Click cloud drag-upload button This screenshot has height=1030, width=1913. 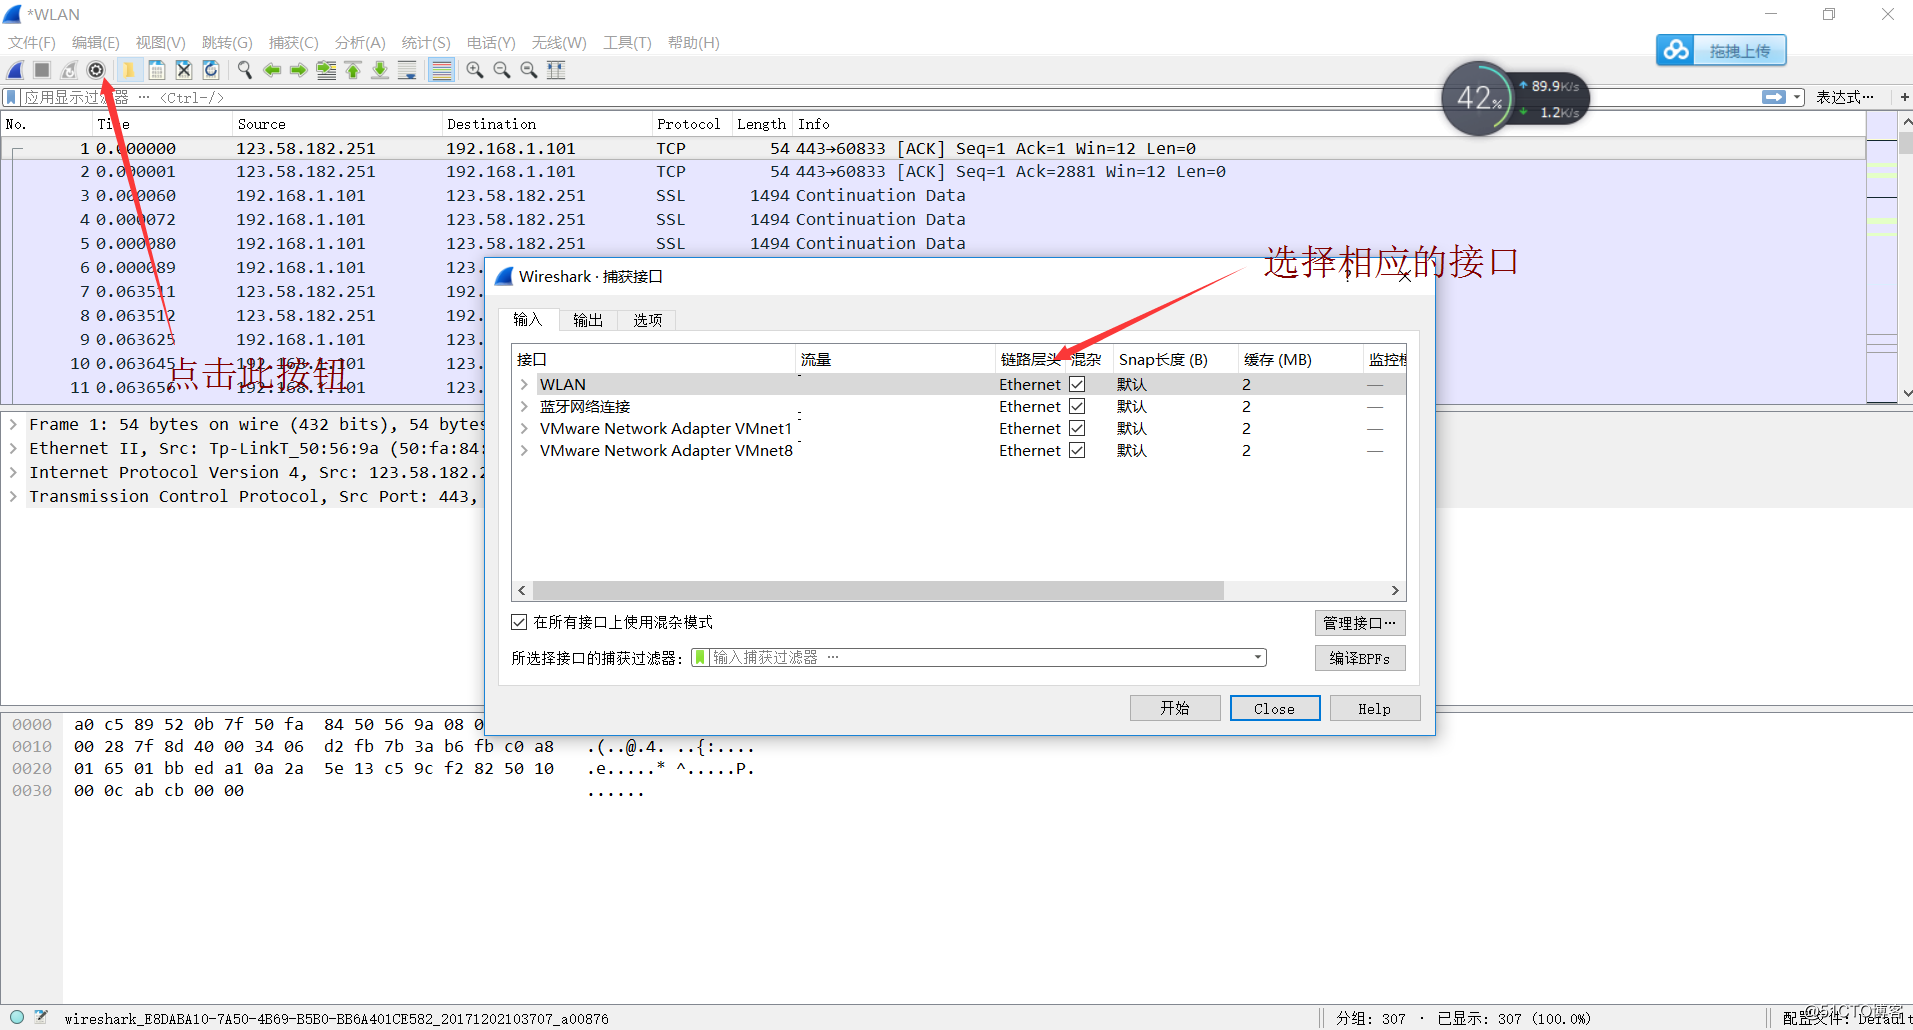1721,50
